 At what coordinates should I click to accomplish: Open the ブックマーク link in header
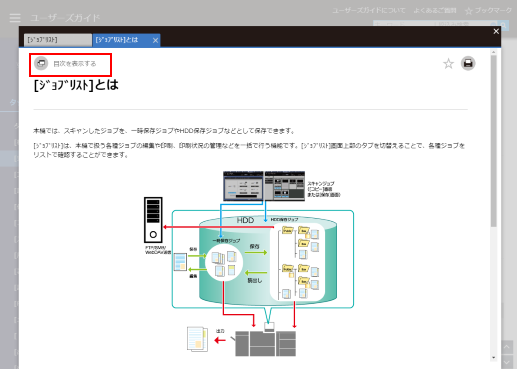pyautogui.click(x=489, y=11)
